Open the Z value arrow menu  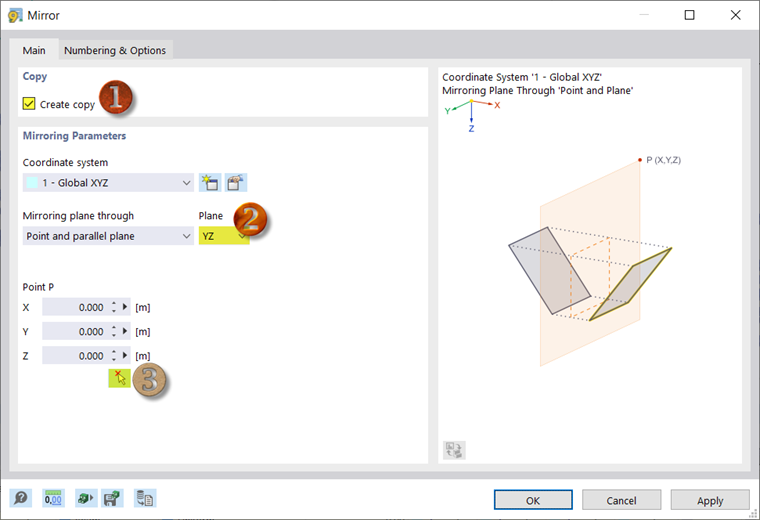coord(125,356)
